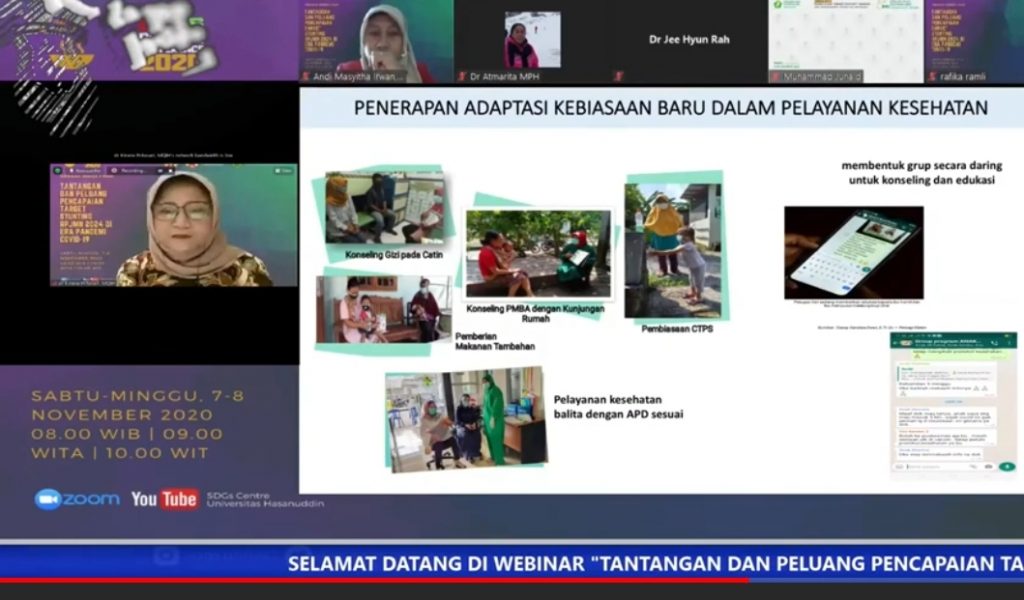
Task: Click muted microphone icon on Andi Masyitha's tile
Action: tap(306, 77)
